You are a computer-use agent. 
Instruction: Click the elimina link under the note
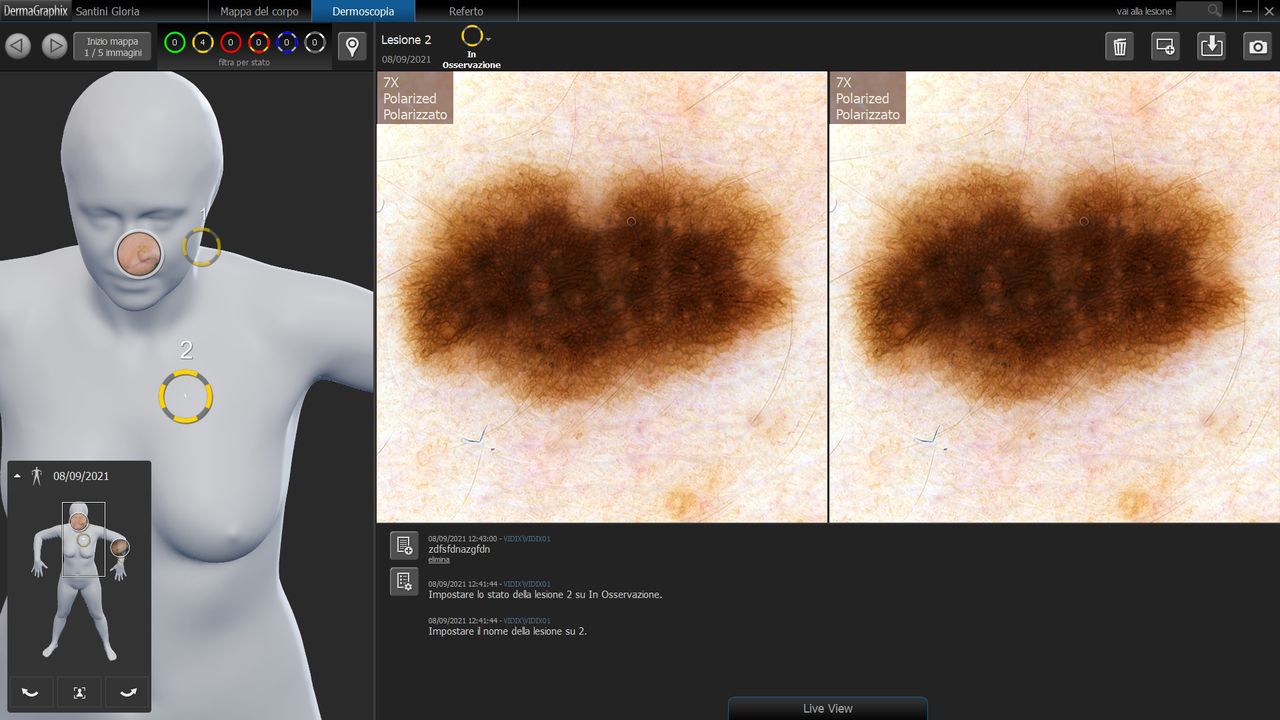pyautogui.click(x=438, y=560)
